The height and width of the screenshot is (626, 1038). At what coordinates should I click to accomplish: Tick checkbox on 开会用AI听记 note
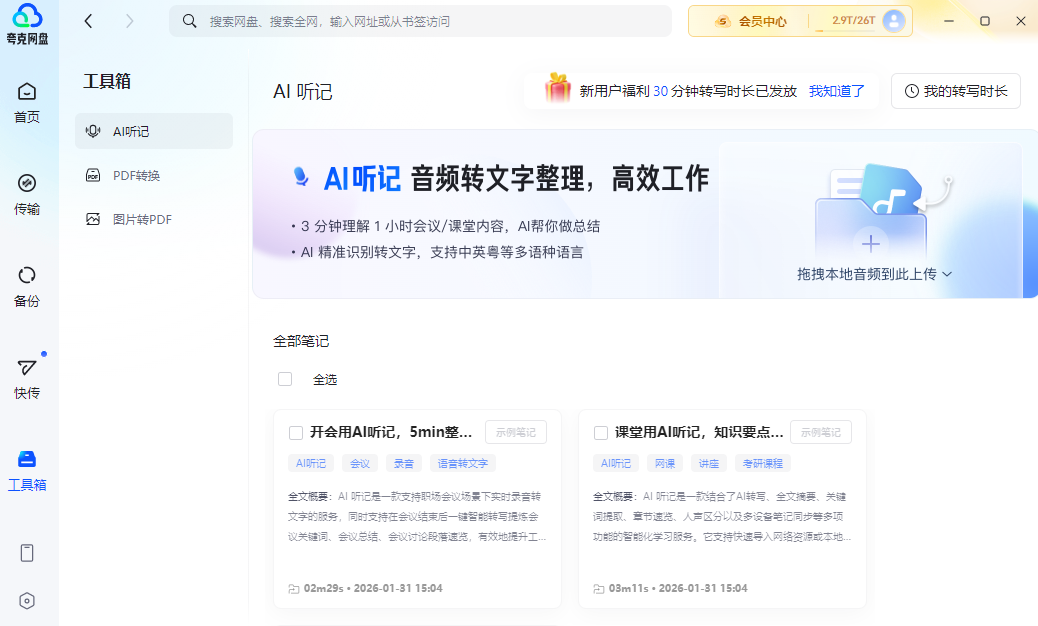click(296, 433)
